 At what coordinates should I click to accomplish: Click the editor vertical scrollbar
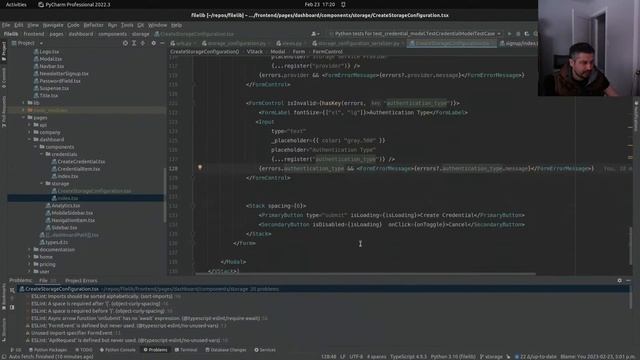[x=631, y=245]
